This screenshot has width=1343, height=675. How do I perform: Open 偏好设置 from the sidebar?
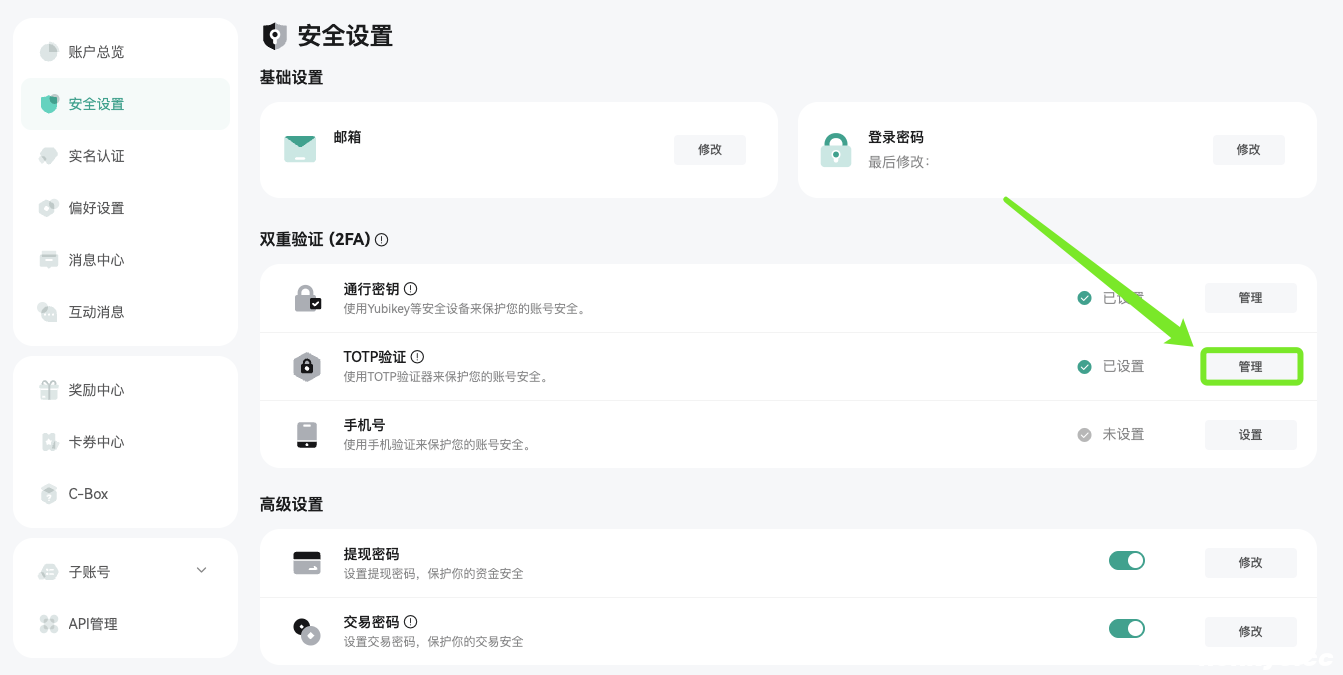pos(96,208)
